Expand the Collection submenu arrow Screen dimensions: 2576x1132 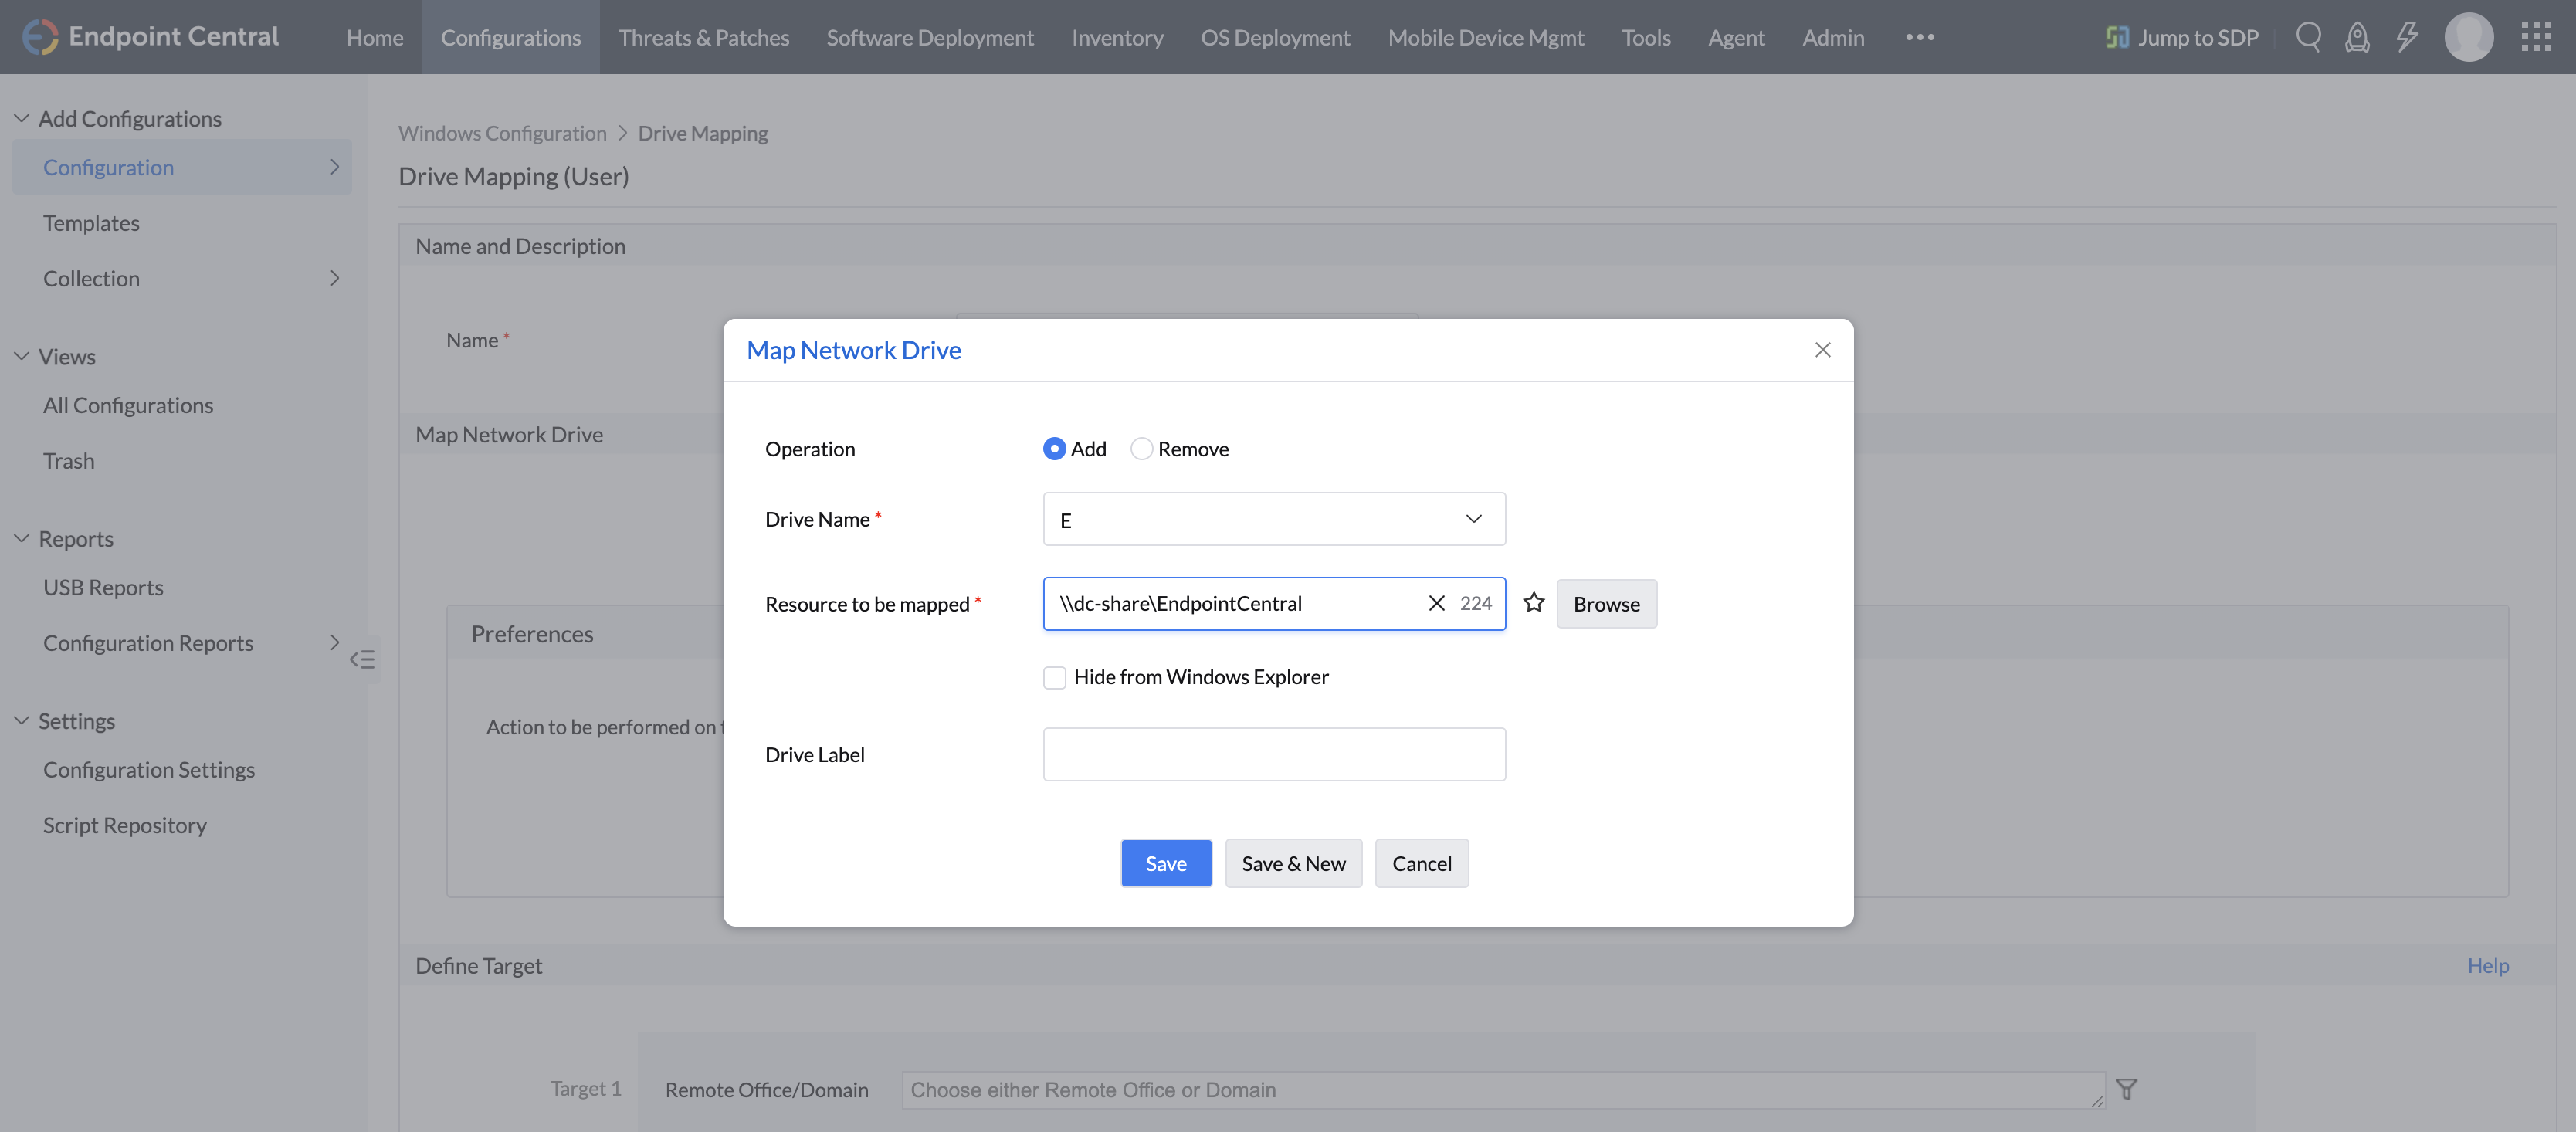tap(335, 278)
